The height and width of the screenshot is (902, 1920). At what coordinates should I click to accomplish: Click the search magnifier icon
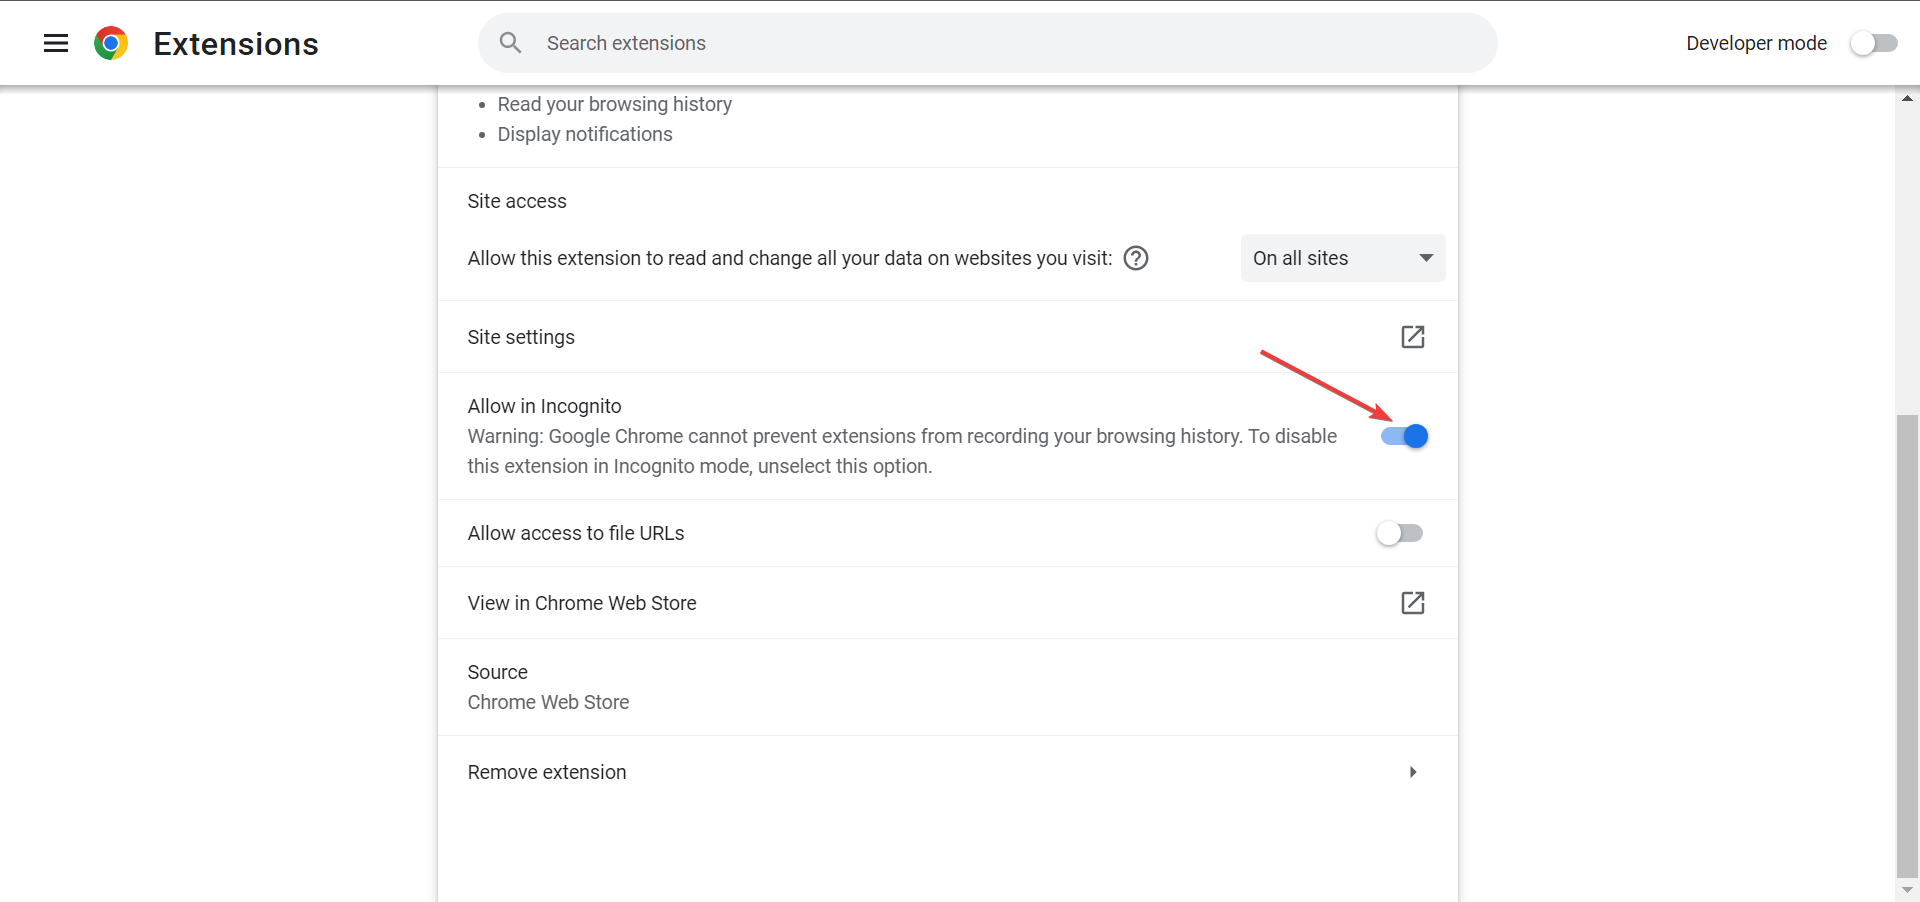tap(510, 43)
